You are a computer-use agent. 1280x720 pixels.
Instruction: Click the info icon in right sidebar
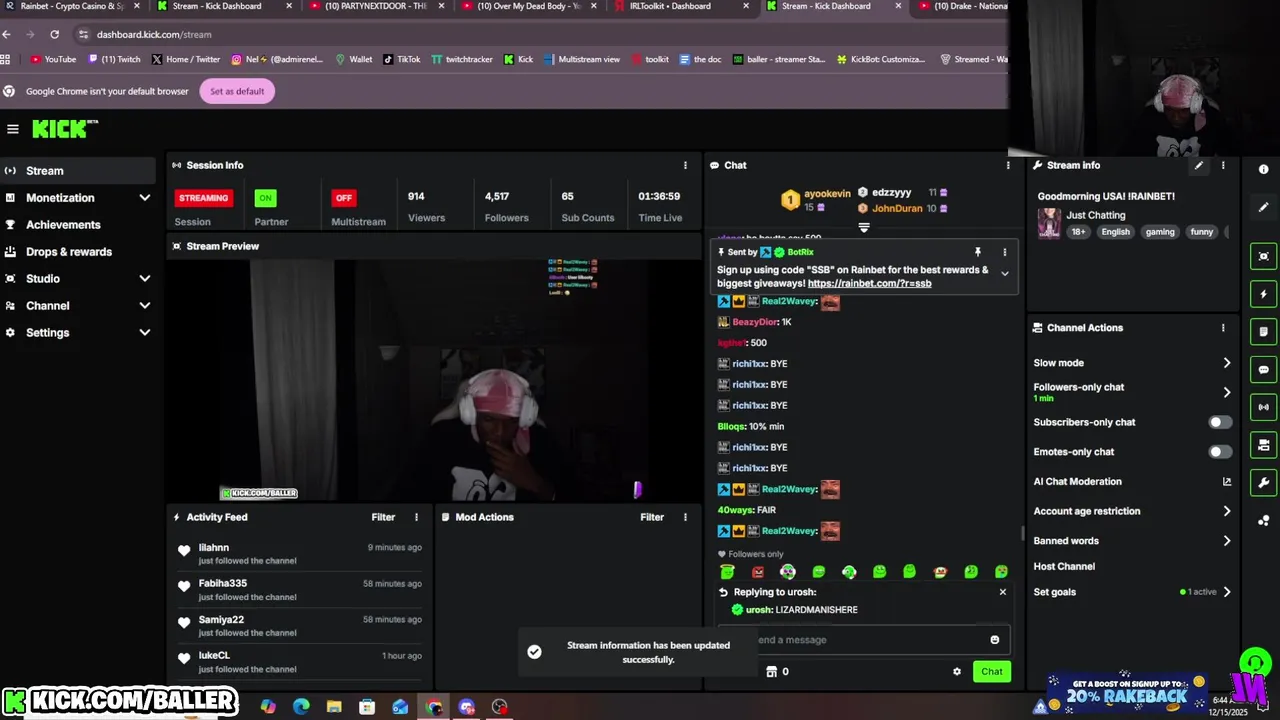coord(1263,169)
